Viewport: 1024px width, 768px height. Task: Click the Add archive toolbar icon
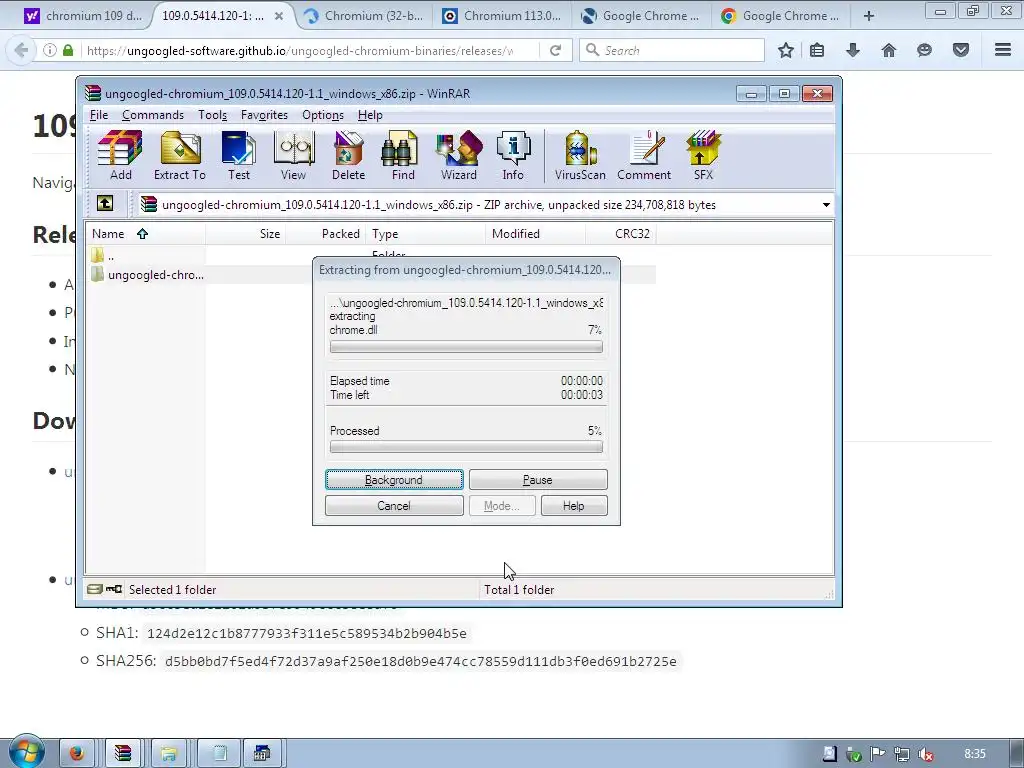point(120,155)
